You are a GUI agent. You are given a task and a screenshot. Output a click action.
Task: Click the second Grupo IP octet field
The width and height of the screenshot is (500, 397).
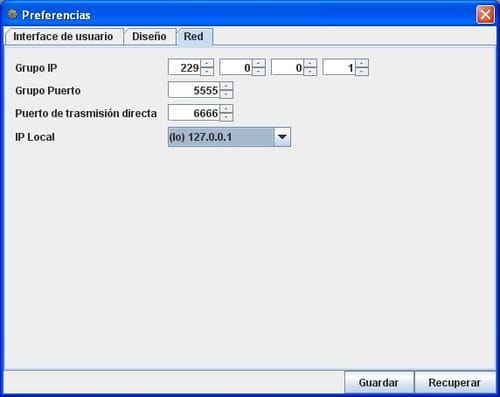coord(236,68)
